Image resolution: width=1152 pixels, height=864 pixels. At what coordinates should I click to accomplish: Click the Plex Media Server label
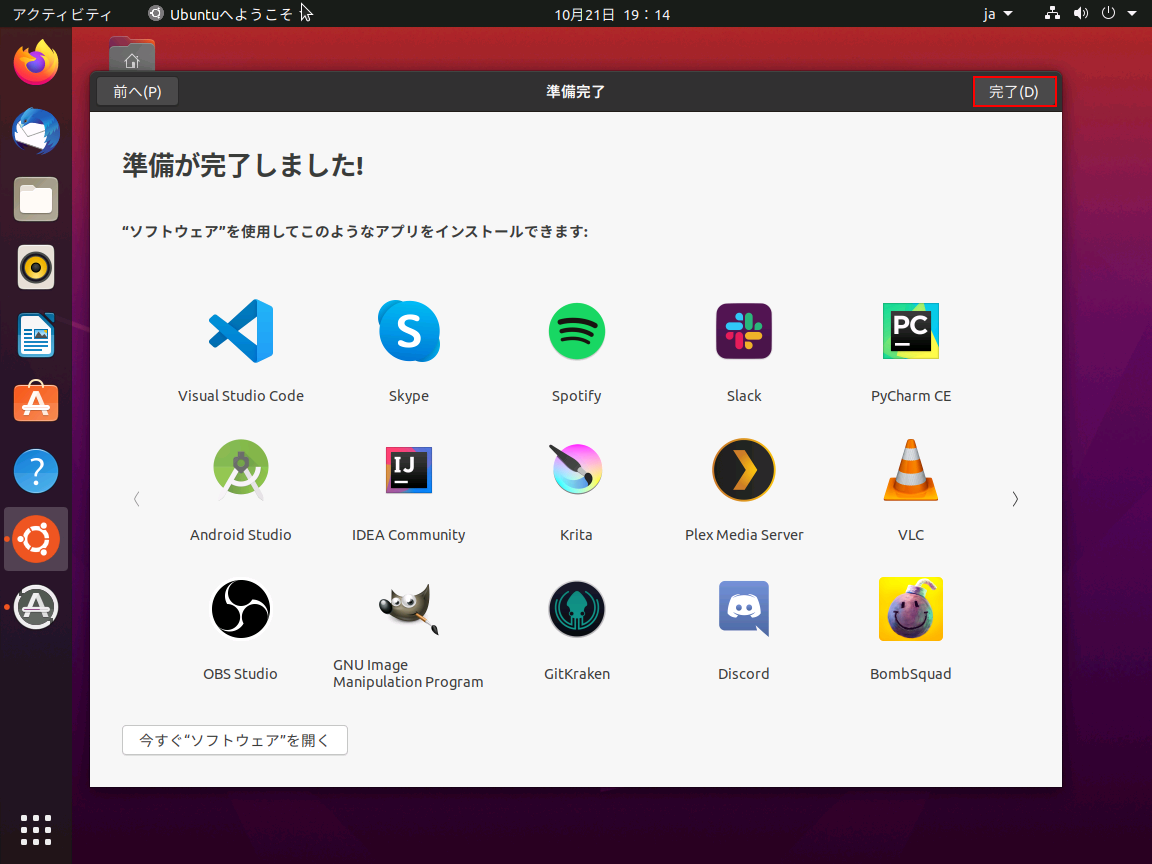tap(744, 535)
